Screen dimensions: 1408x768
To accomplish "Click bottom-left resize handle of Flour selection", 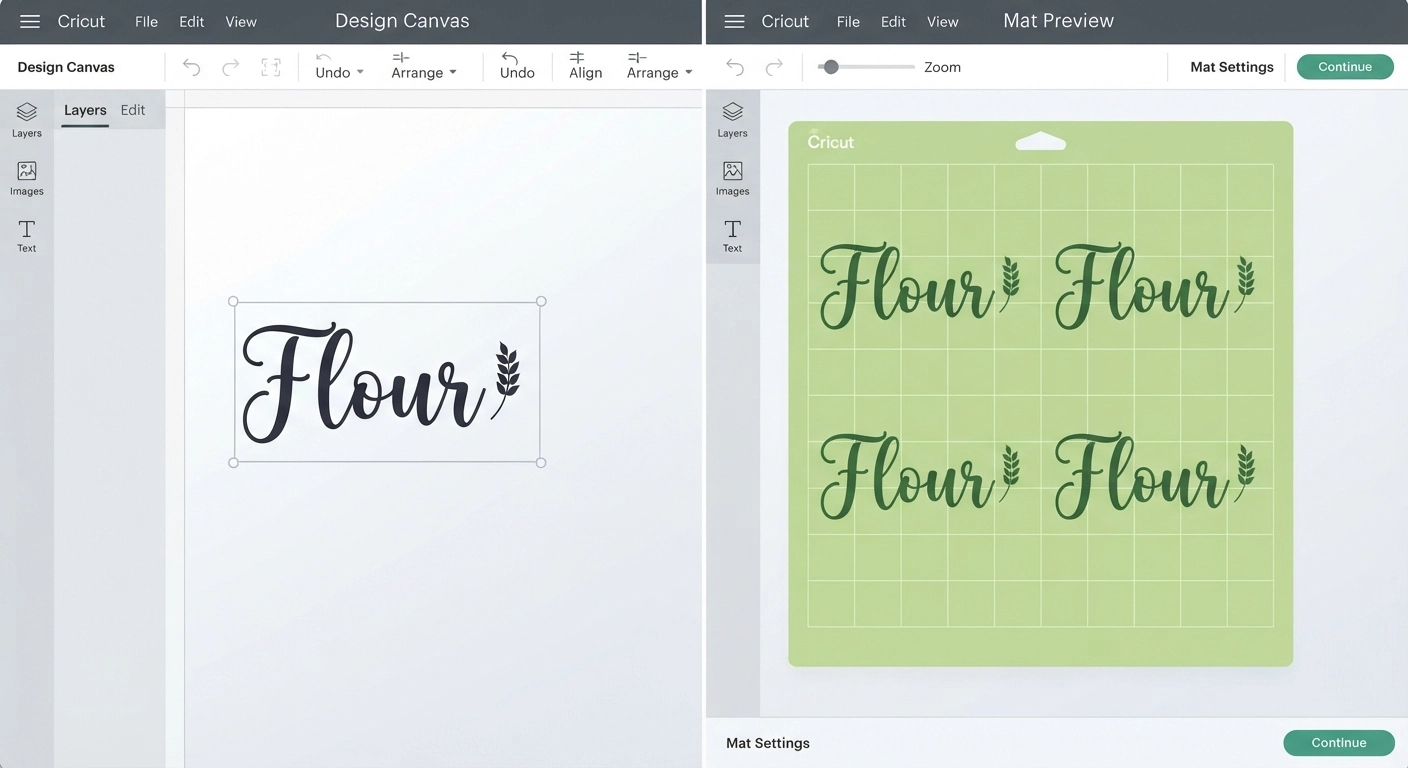I will 234,462.
